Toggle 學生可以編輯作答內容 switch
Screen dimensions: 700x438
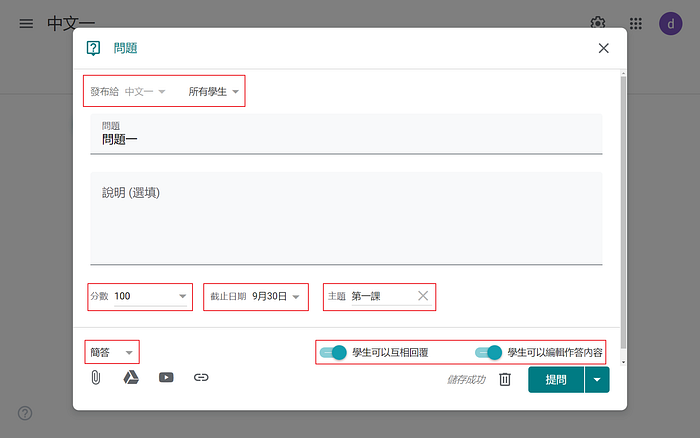[x=488, y=352]
